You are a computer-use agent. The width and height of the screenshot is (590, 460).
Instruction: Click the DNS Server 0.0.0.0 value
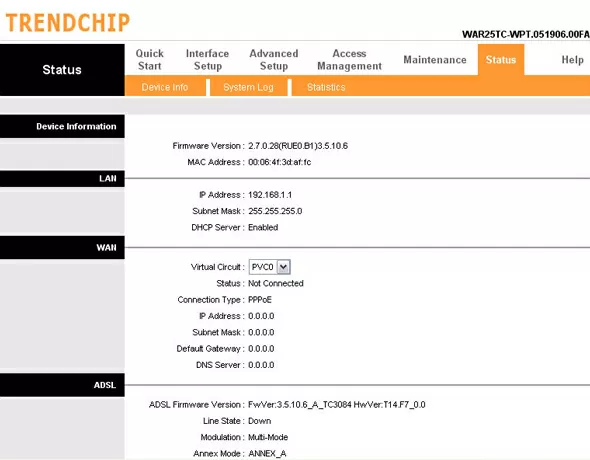(x=261, y=365)
